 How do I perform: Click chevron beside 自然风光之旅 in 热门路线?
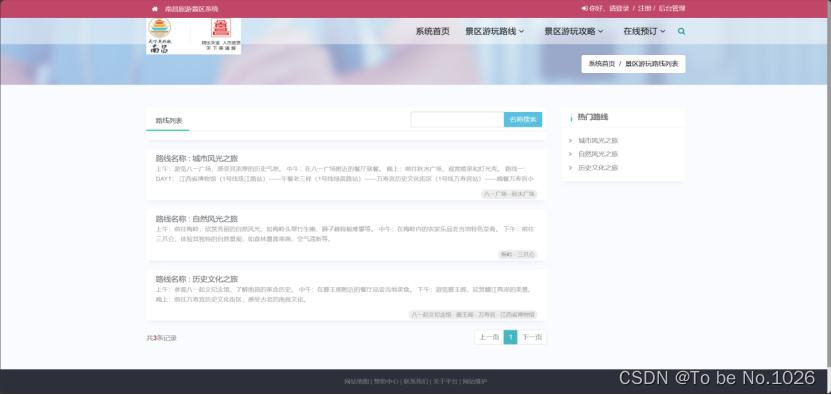point(570,154)
